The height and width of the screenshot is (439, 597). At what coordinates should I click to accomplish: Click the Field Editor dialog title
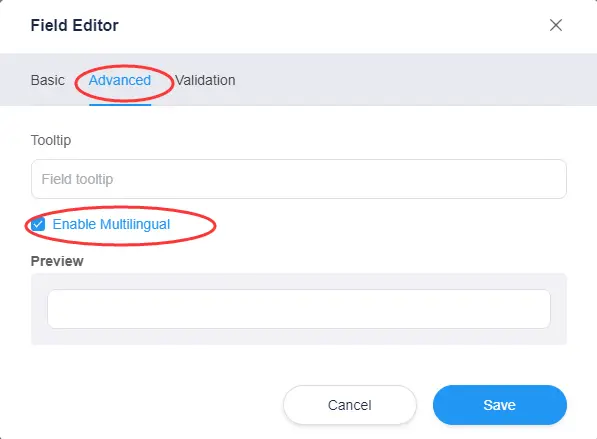click(75, 26)
